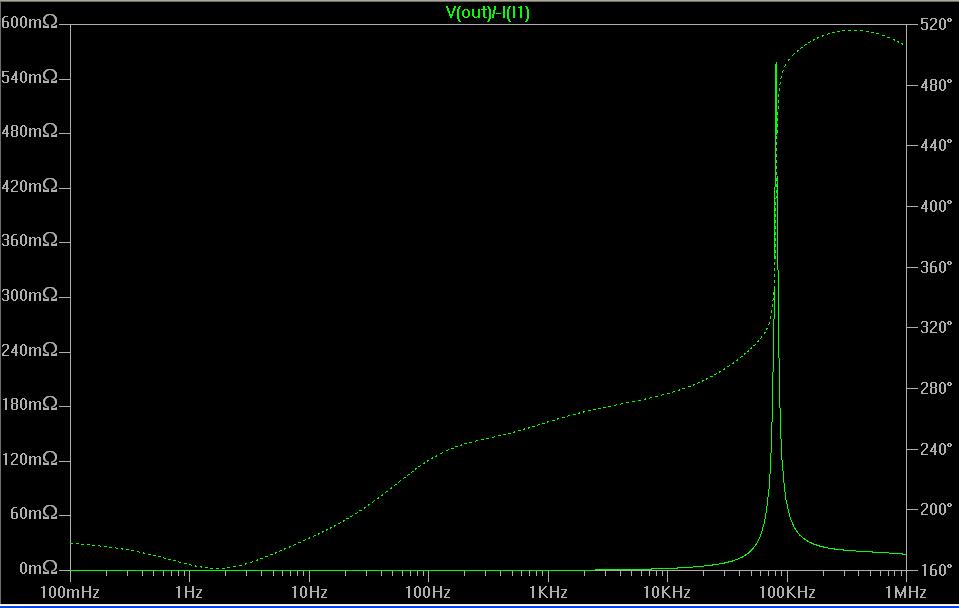Click the 360° phase axis label
Image resolution: width=959 pixels, height=608 pixels.
click(936, 267)
